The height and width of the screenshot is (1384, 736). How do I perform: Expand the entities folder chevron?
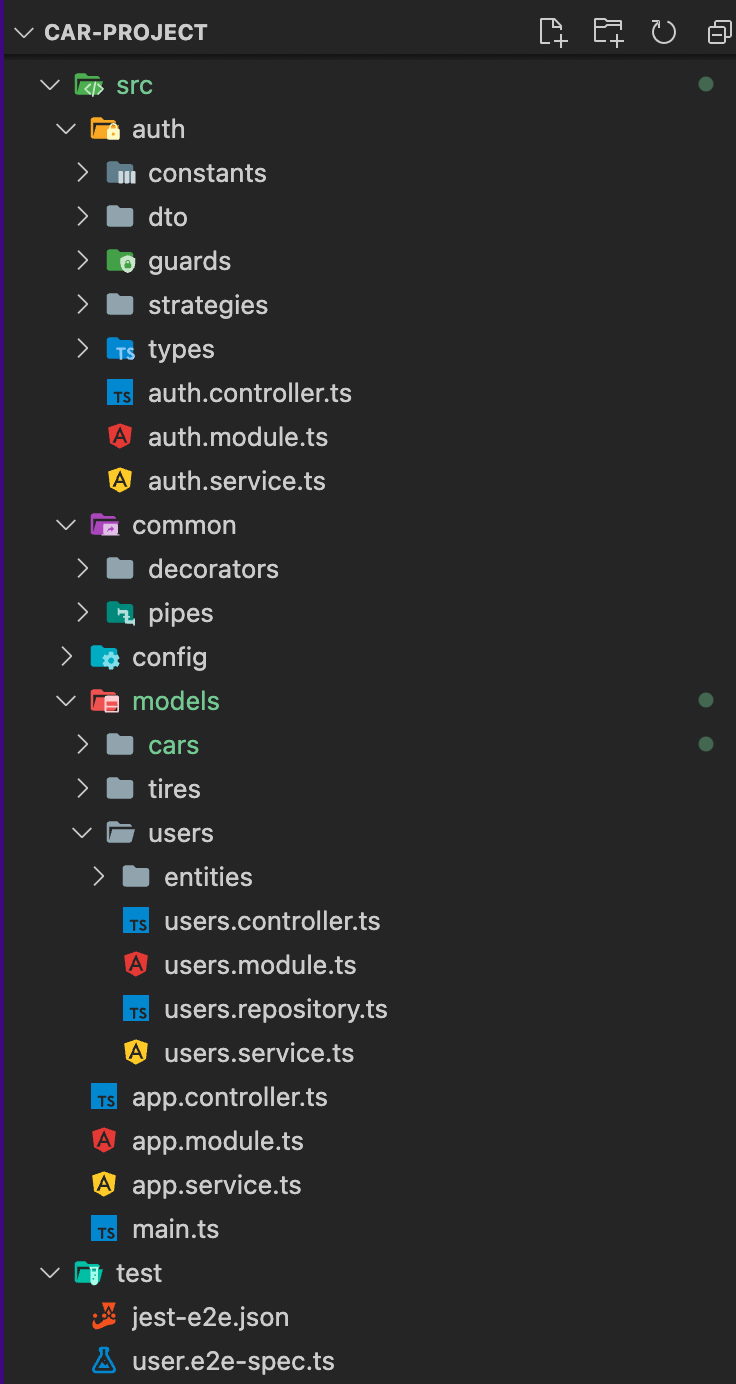[x=98, y=877]
